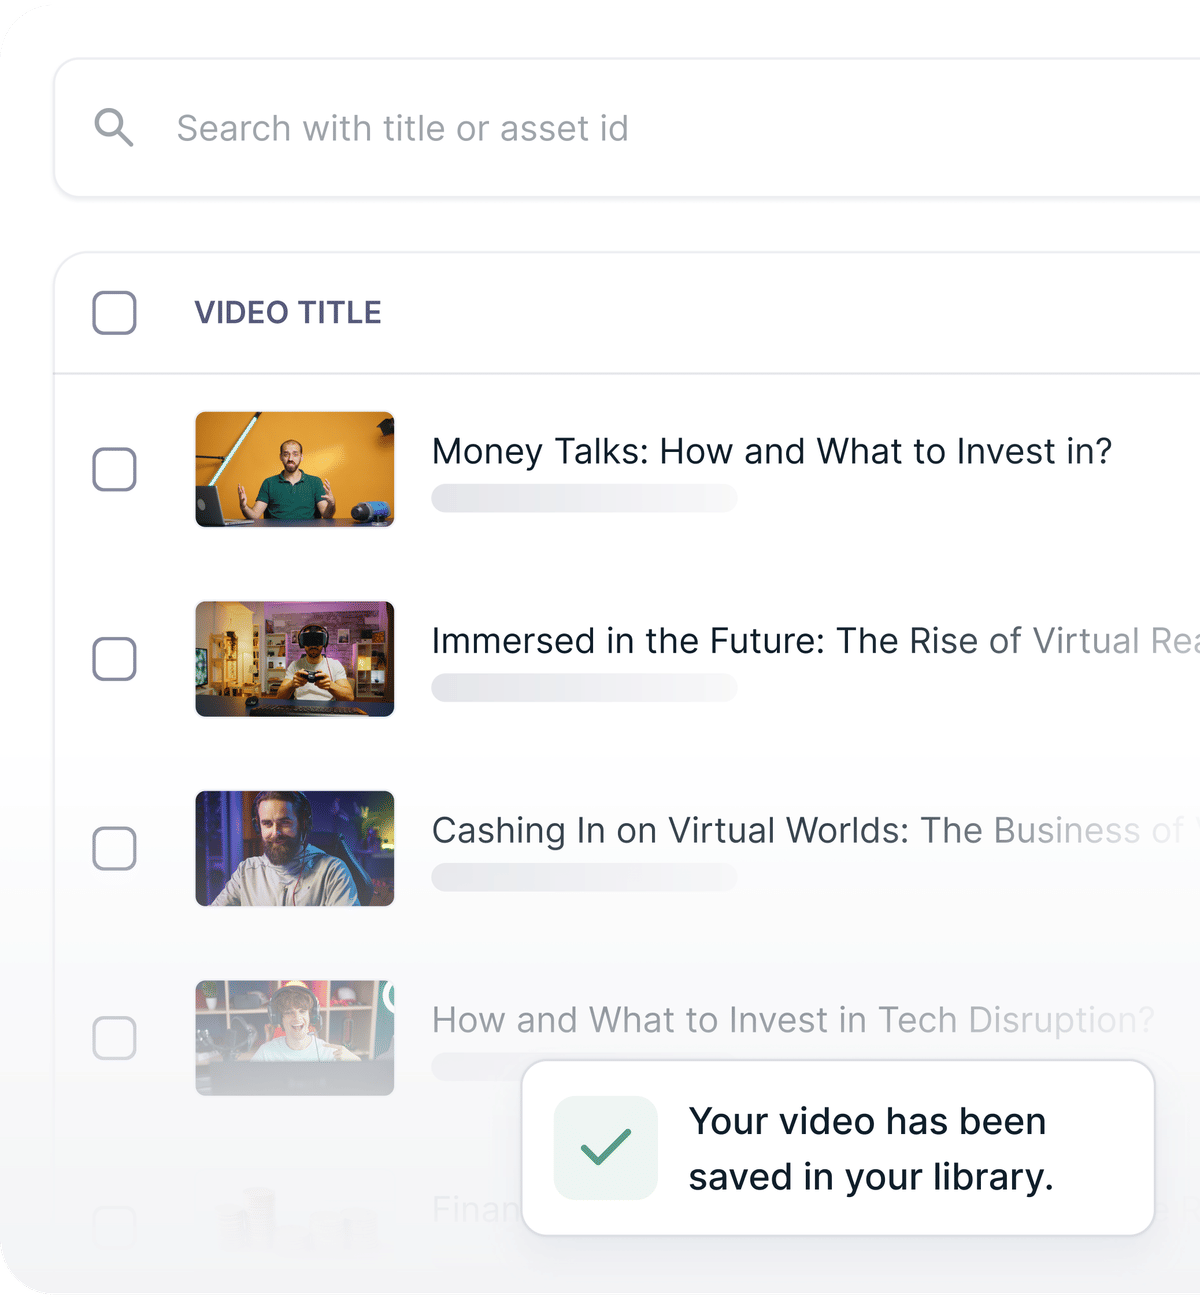The width and height of the screenshot is (1200, 1297).
Task: Check the box beside Cashing In on Virtual Worlds
Action: [114, 848]
